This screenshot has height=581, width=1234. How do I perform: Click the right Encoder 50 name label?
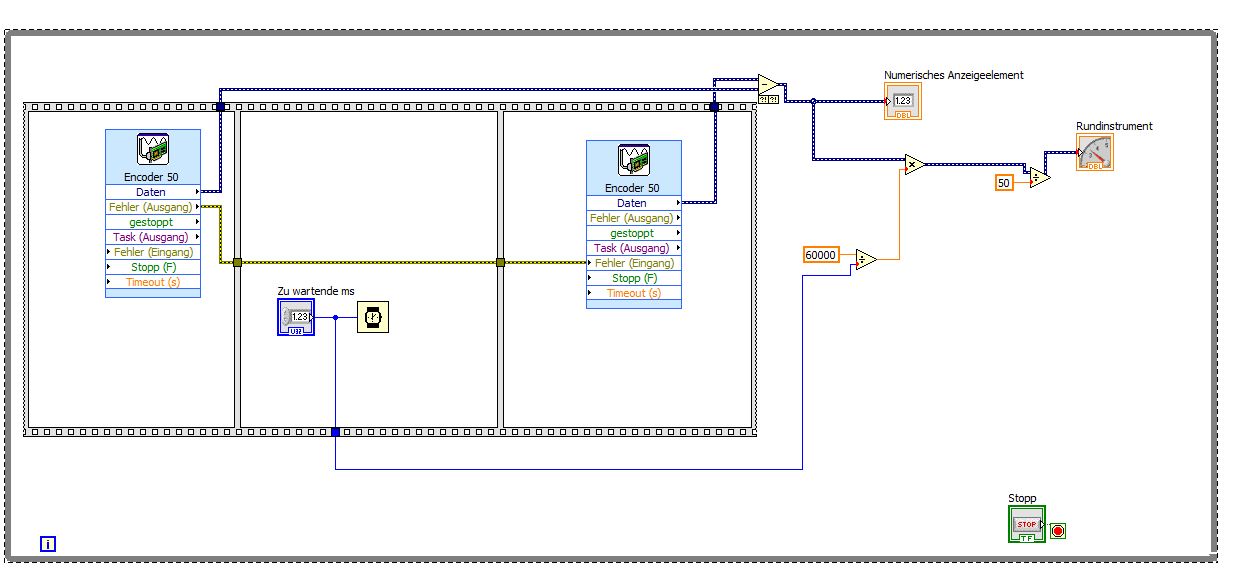(632, 188)
